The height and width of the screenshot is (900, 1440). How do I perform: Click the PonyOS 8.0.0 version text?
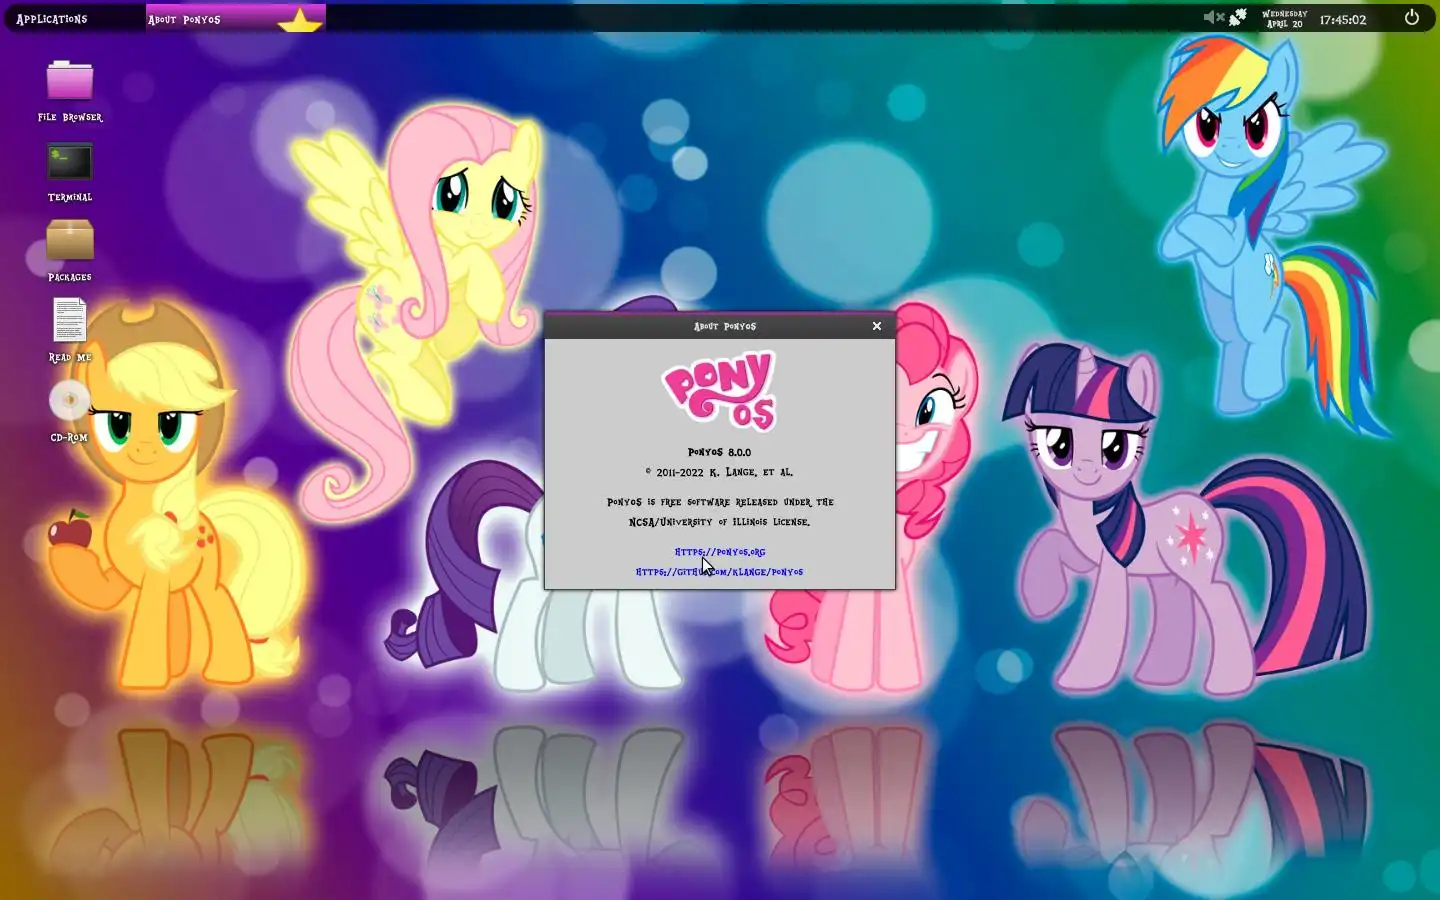[x=720, y=452]
